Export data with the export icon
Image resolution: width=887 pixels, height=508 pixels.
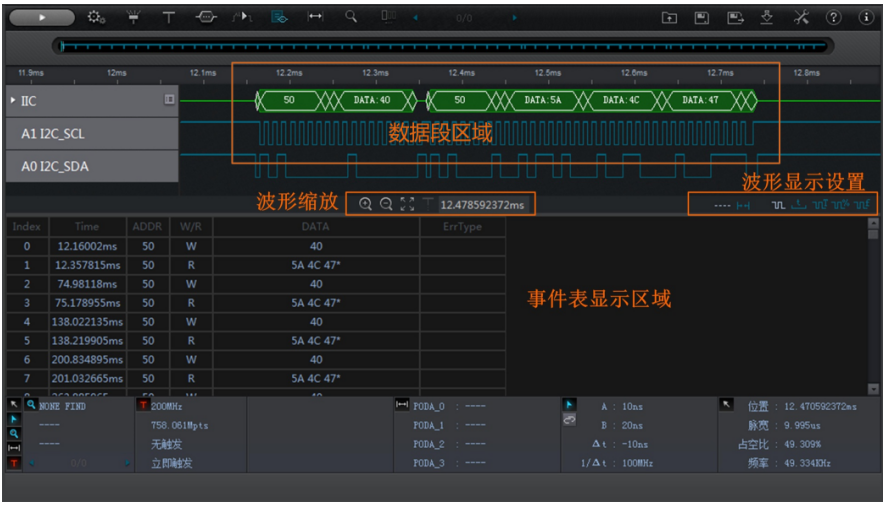coord(735,18)
